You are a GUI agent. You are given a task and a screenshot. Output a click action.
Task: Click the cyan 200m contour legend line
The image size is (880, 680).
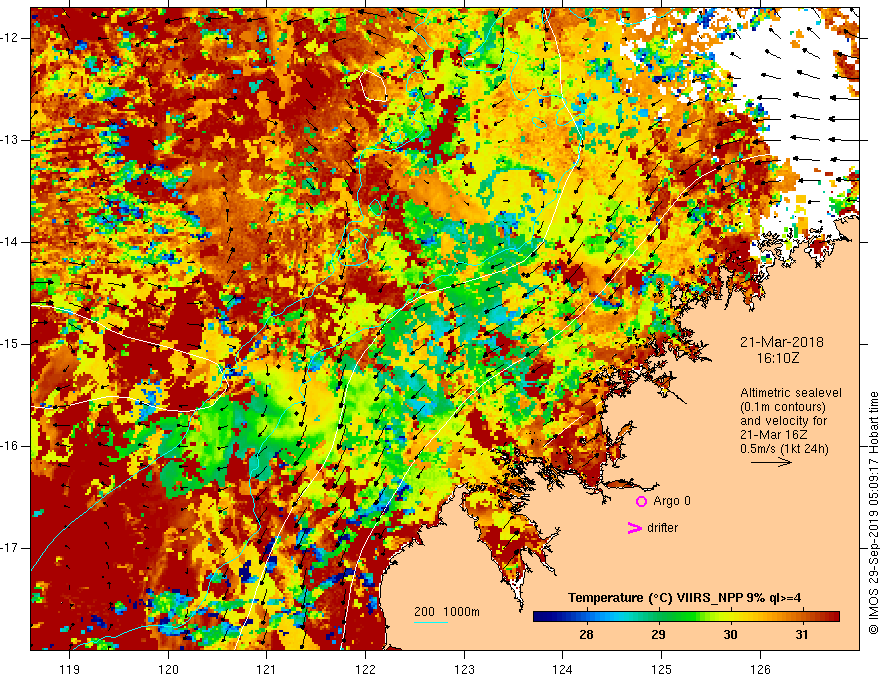tap(430, 622)
